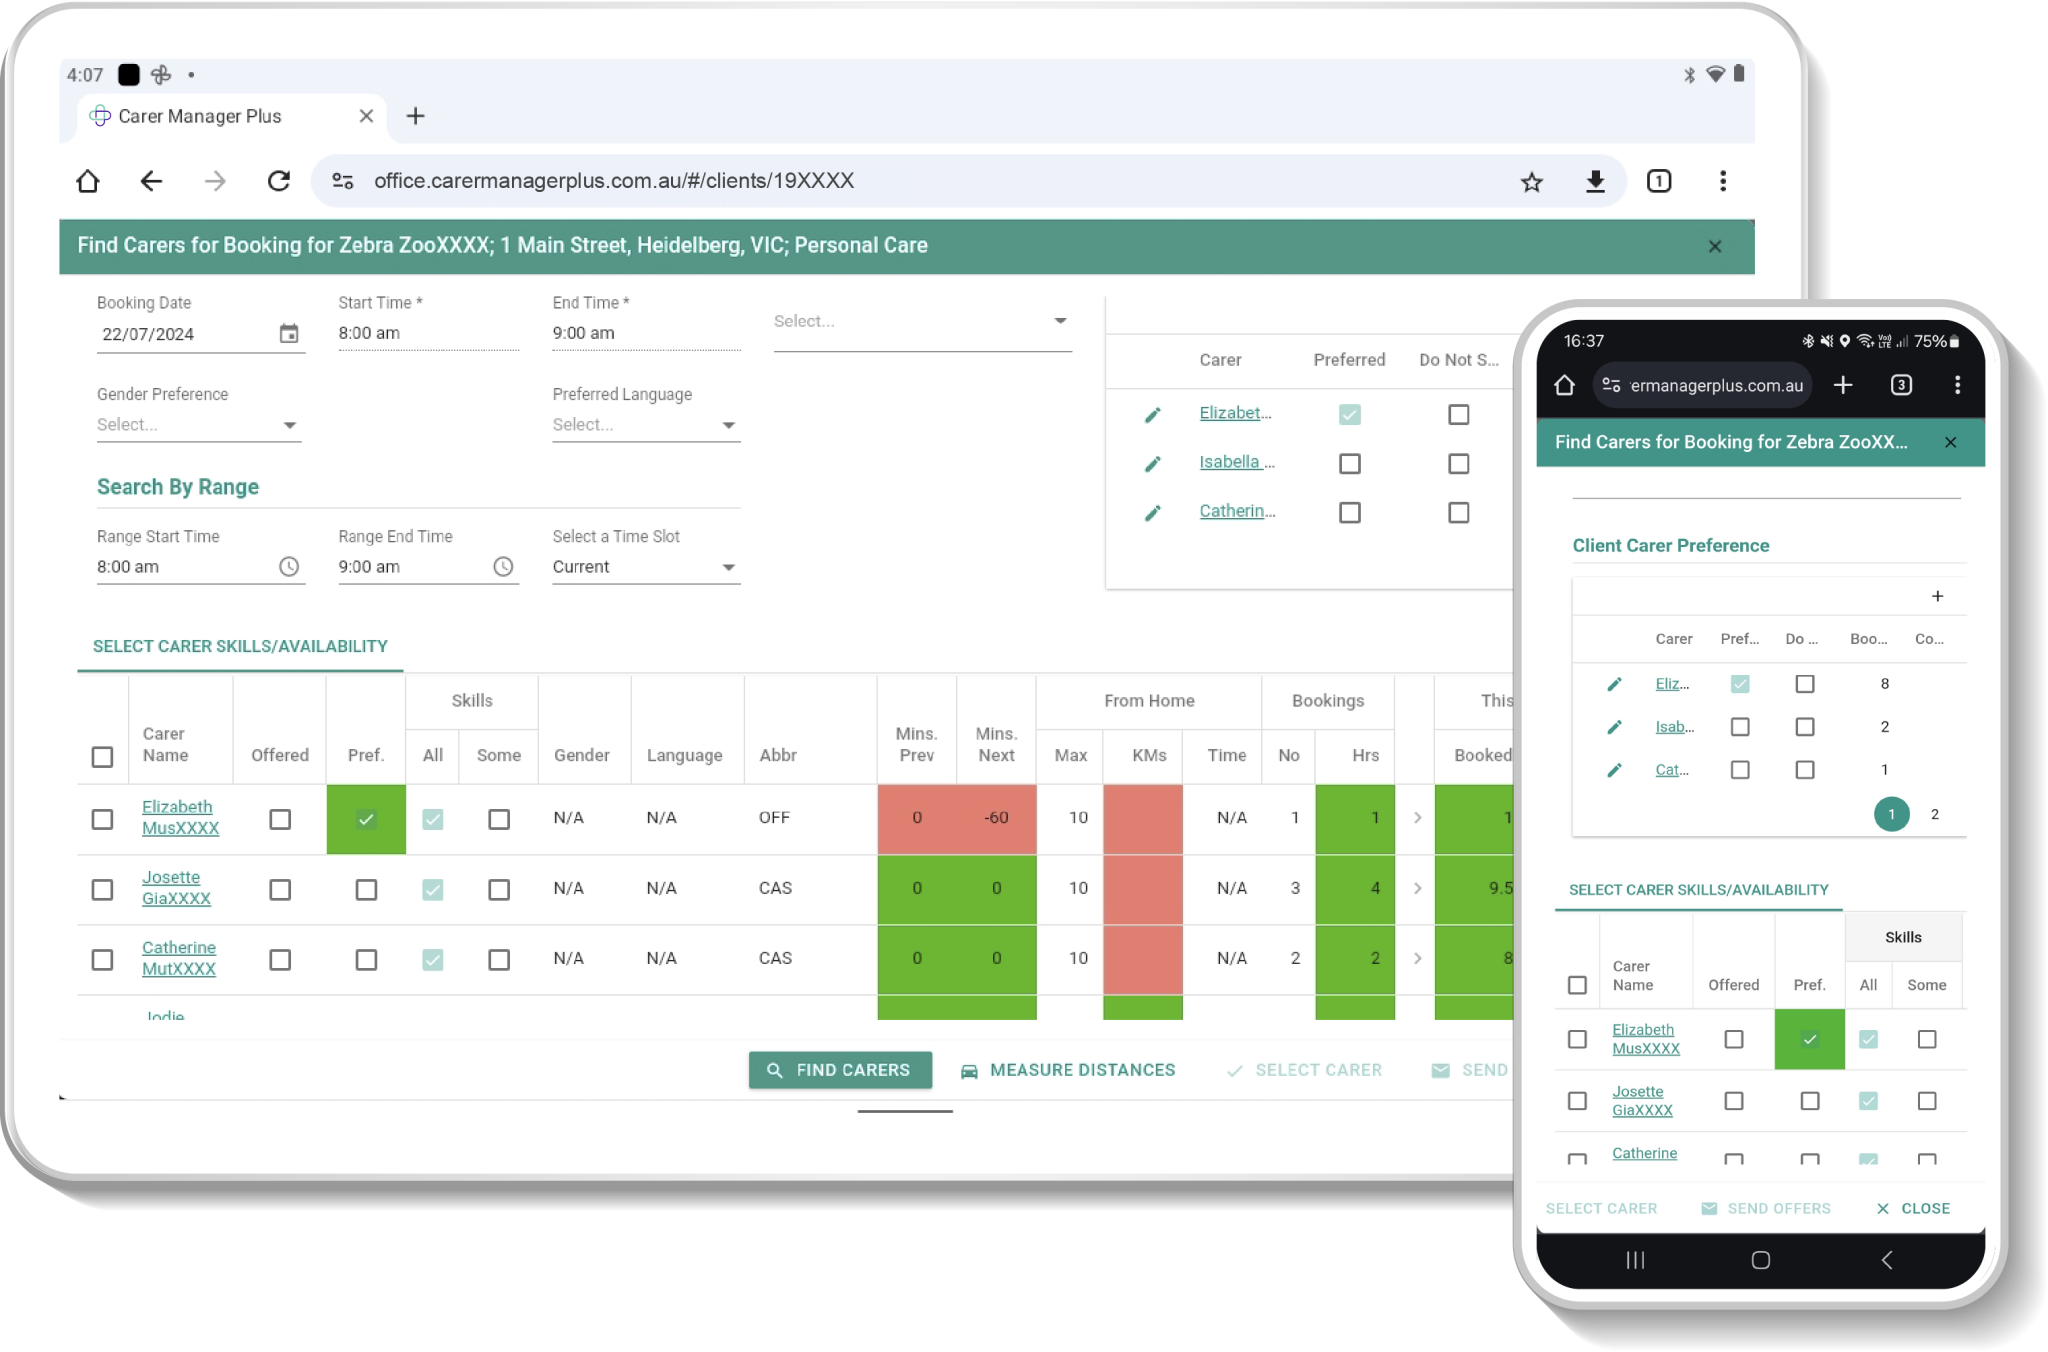Viewport: 2048px width, 1352px height.
Task: Open the Select a Time Slot dropdown
Action: pyautogui.click(x=645, y=567)
